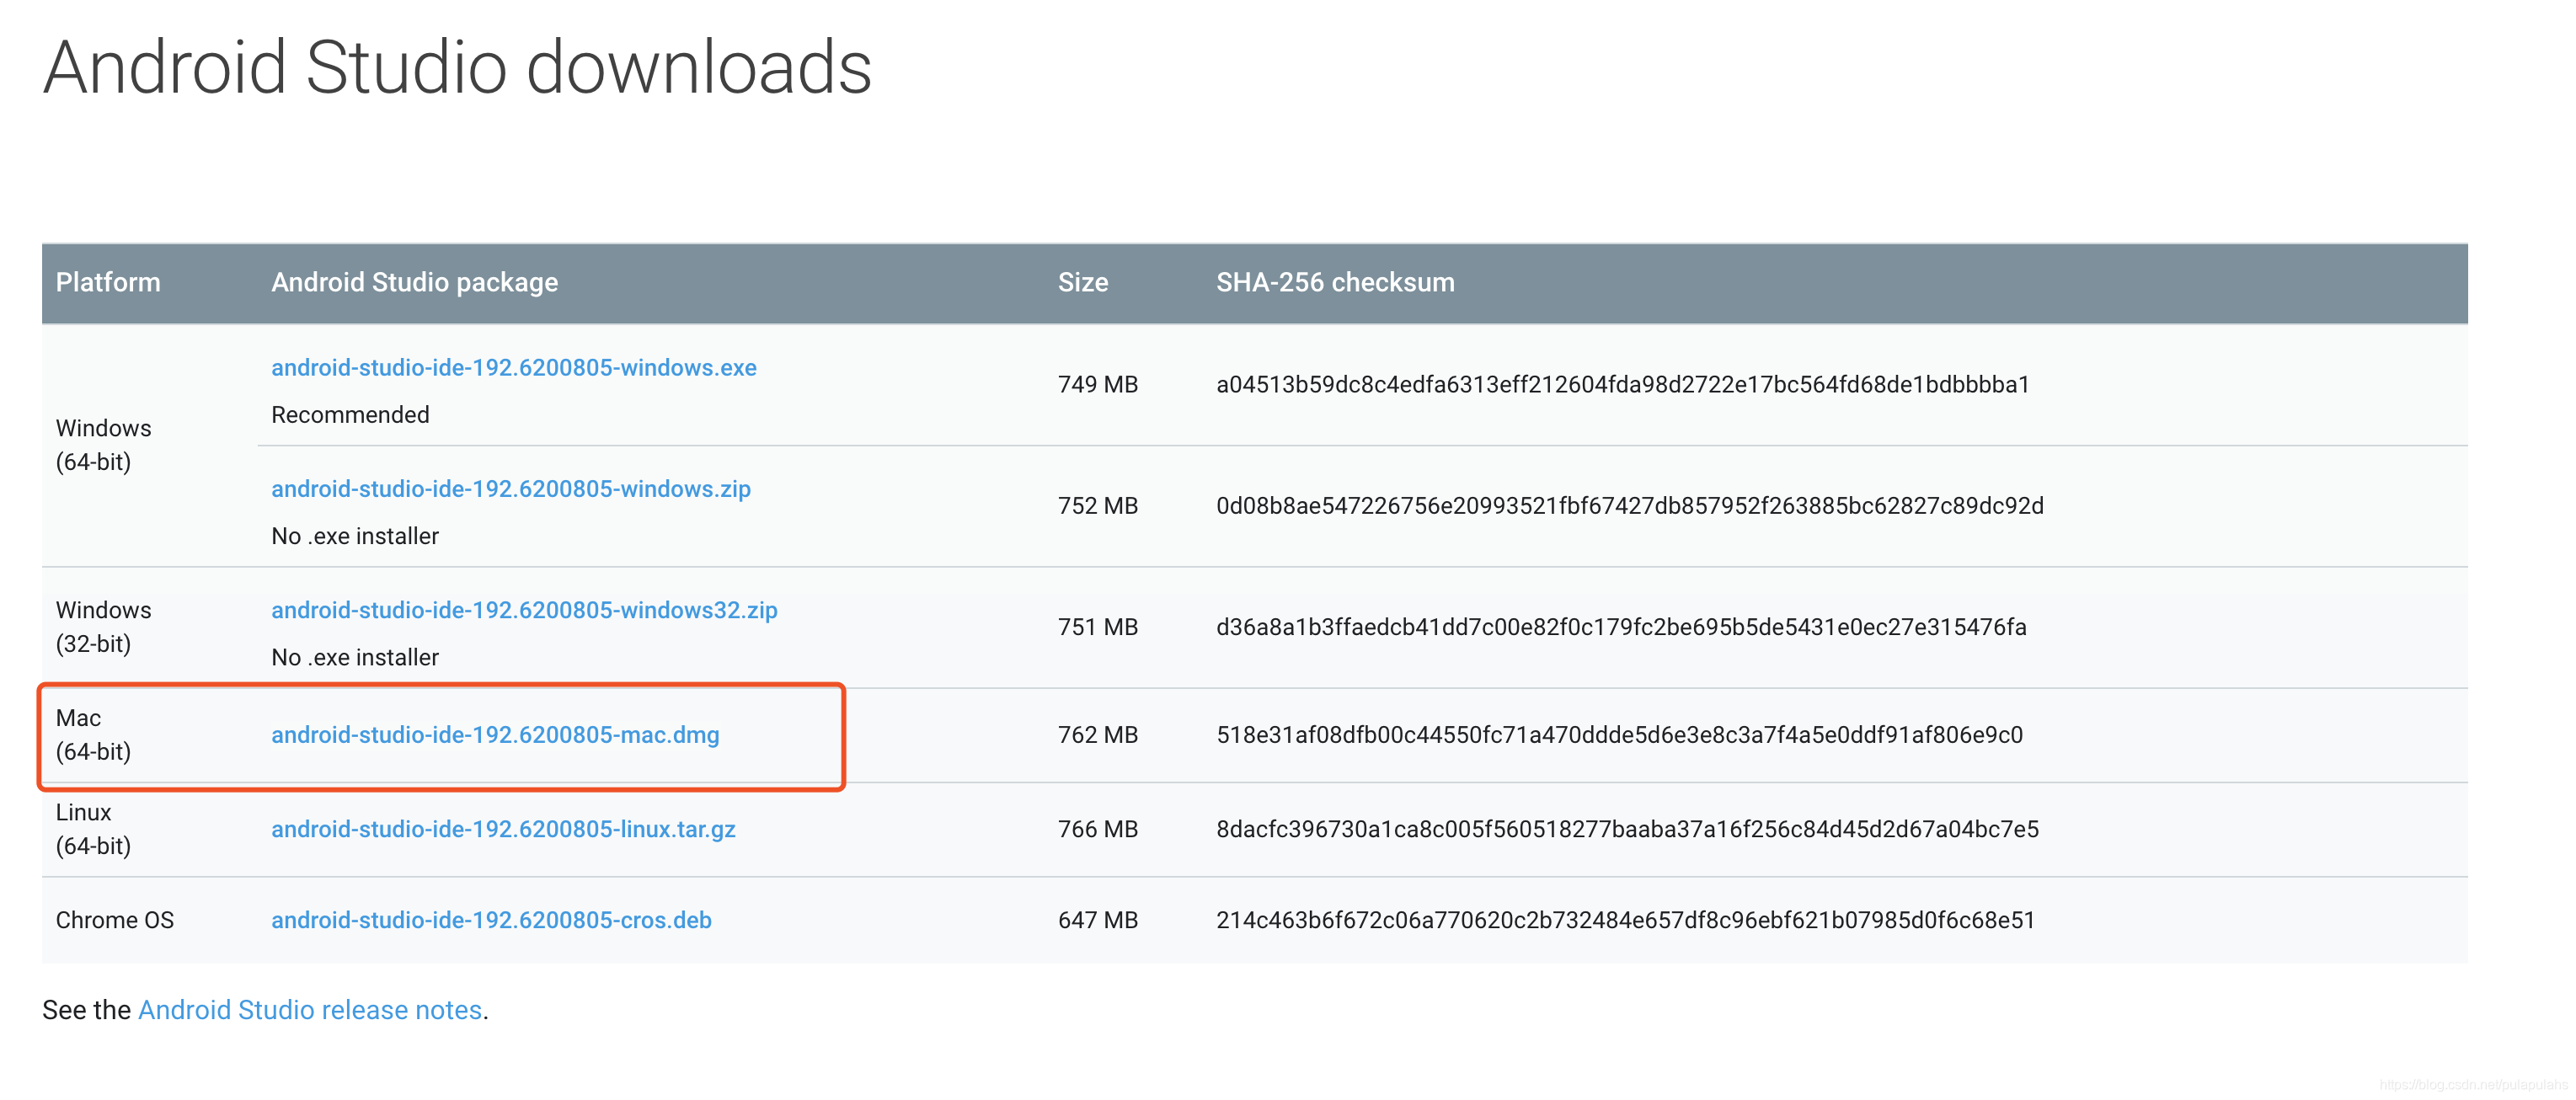
Task: Click the SHA-256 checksum column header
Action: [1335, 282]
